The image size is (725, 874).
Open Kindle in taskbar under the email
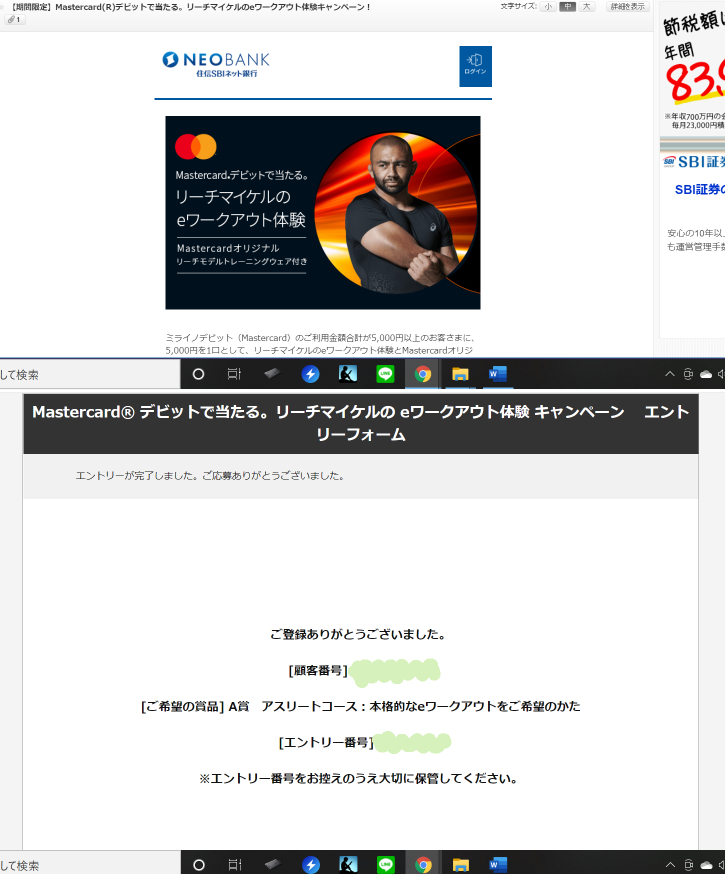pos(348,374)
